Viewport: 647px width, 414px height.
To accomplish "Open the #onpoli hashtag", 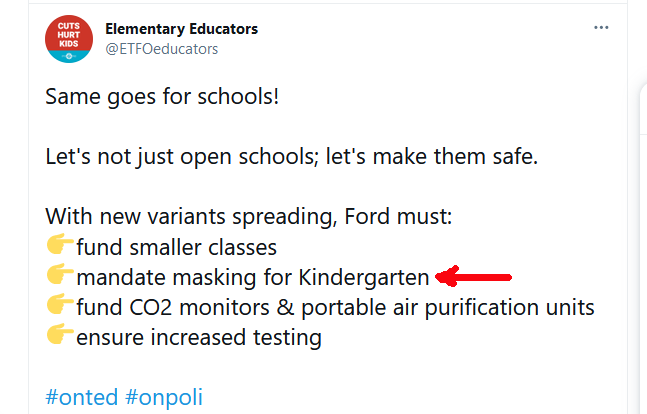I will (164, 397).
